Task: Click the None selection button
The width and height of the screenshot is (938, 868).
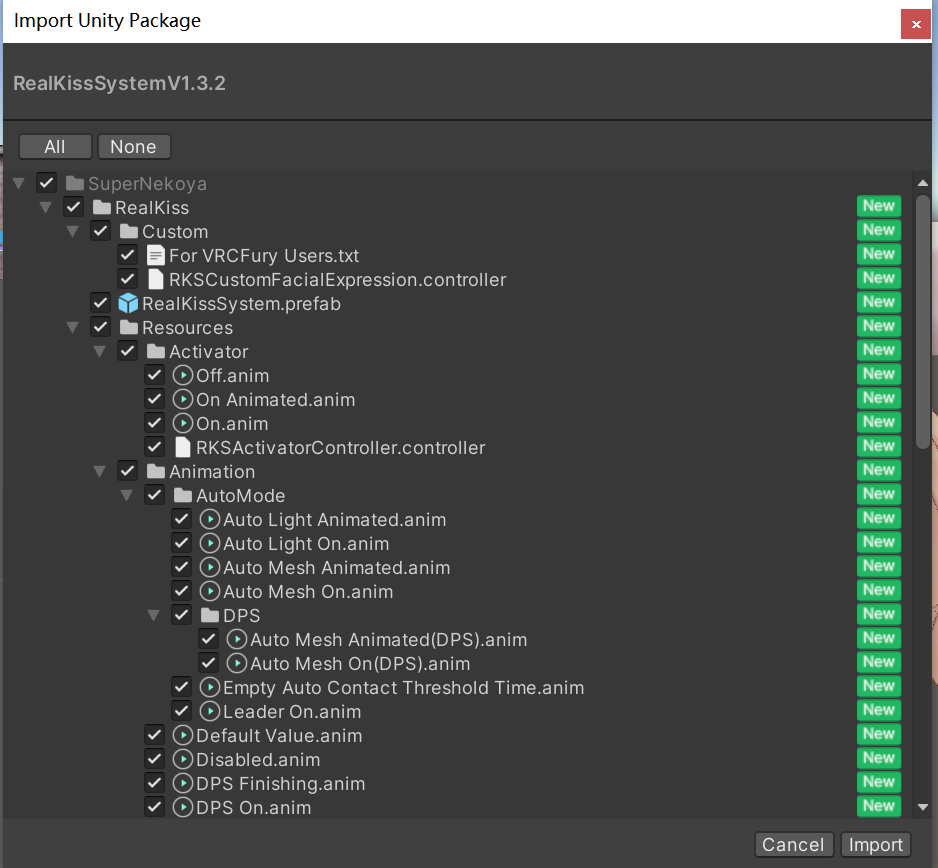Action: point(133,147)
